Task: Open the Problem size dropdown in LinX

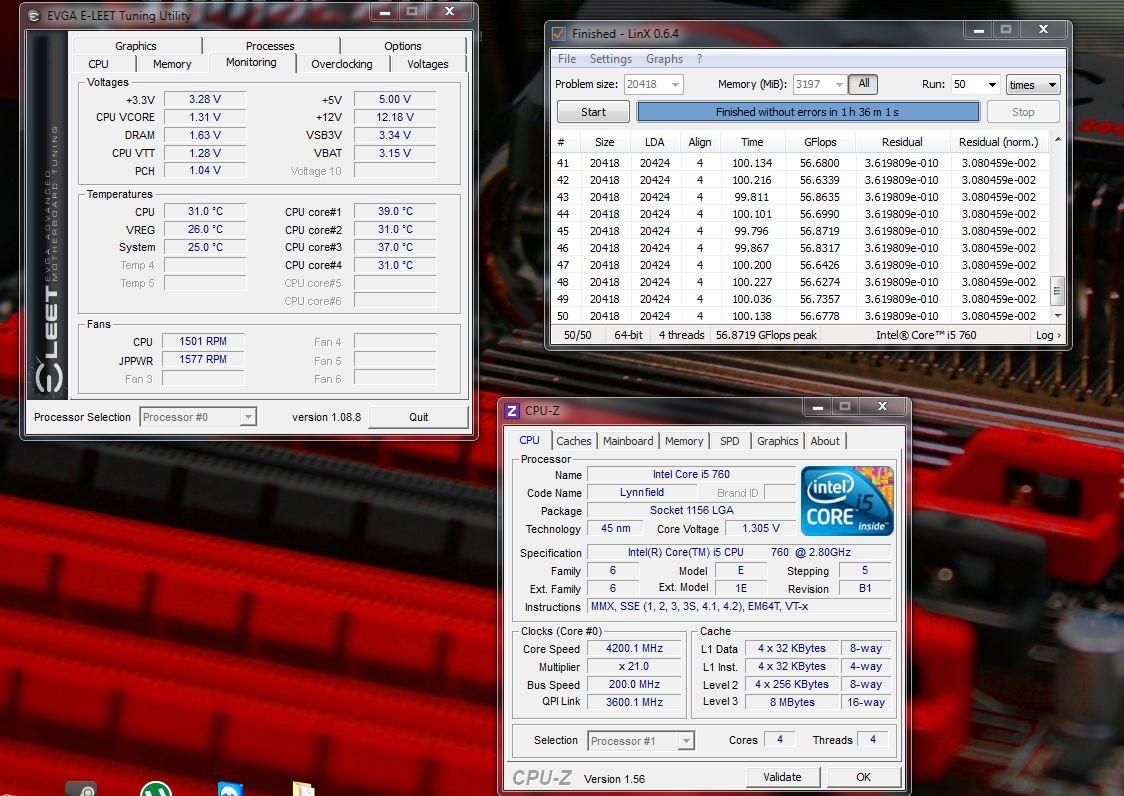Action: (675, 85)
